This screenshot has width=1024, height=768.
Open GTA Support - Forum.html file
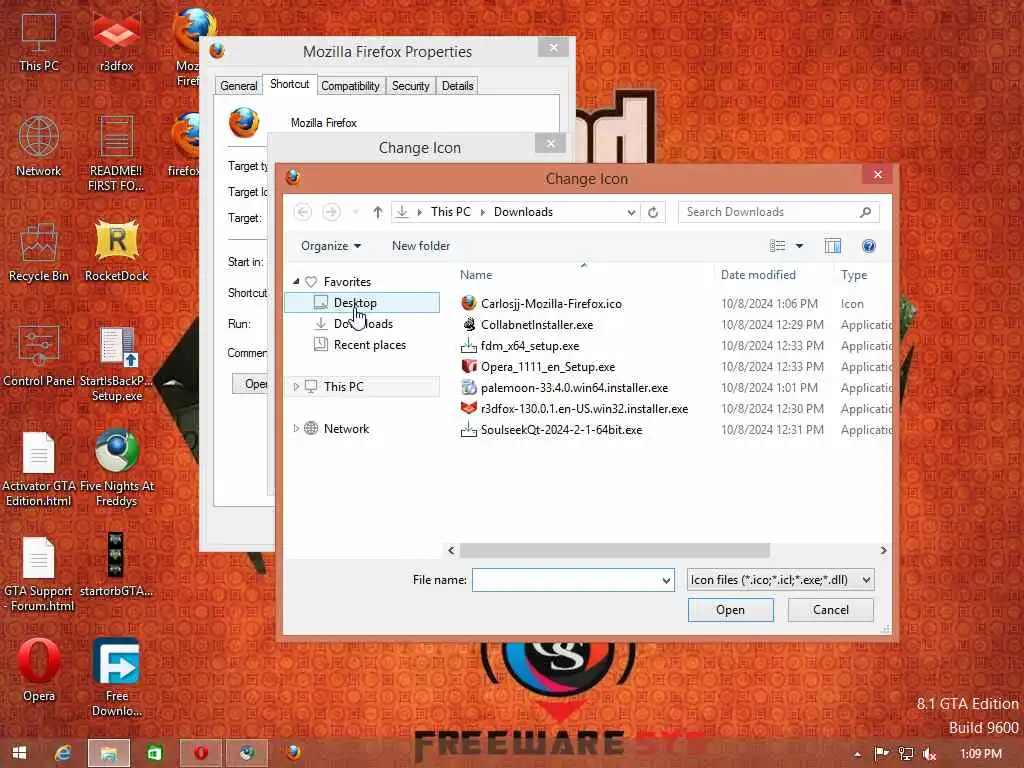pos(39,574)
